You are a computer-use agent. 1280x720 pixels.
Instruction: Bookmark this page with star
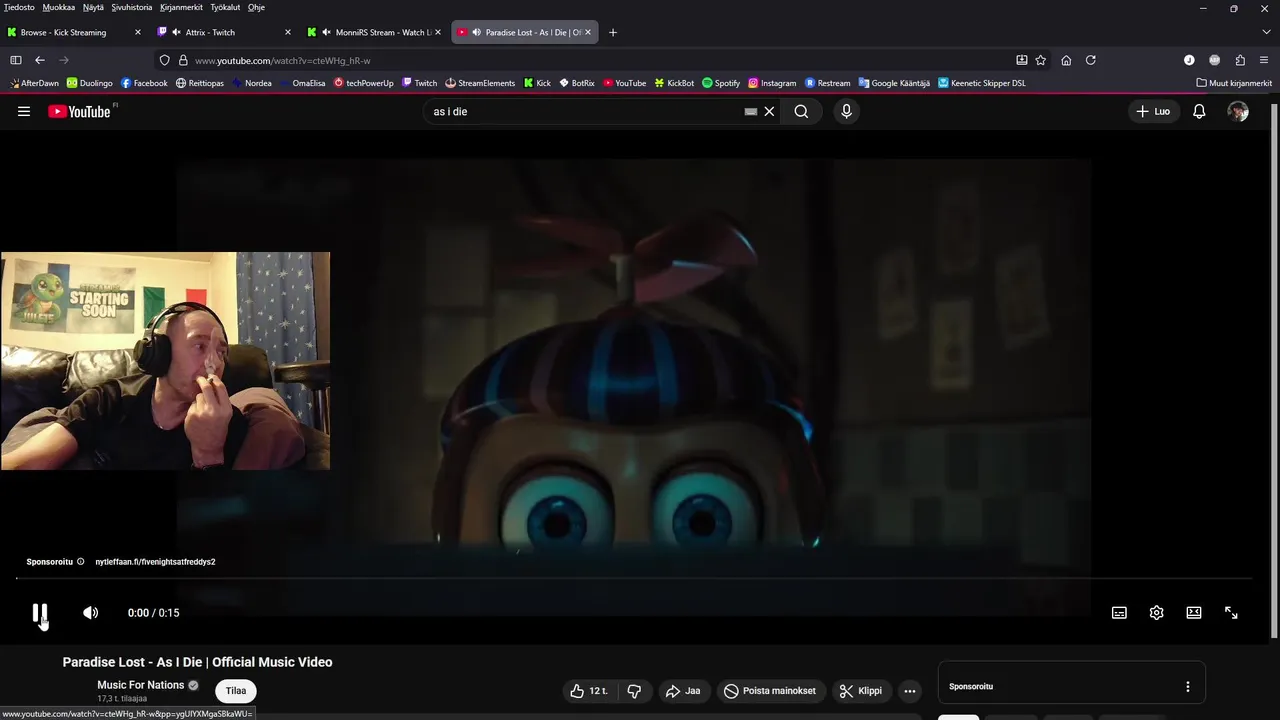point(1041,60)
